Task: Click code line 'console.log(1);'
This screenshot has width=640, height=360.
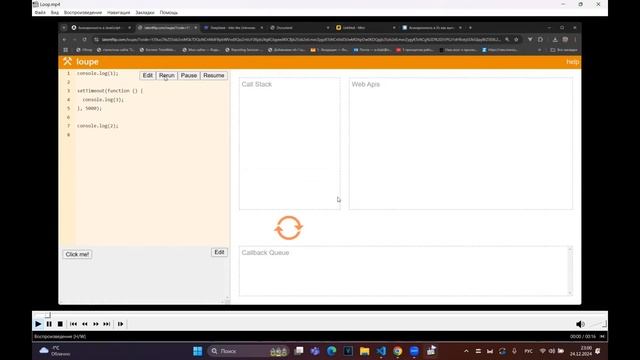Action: coord(98,73)
